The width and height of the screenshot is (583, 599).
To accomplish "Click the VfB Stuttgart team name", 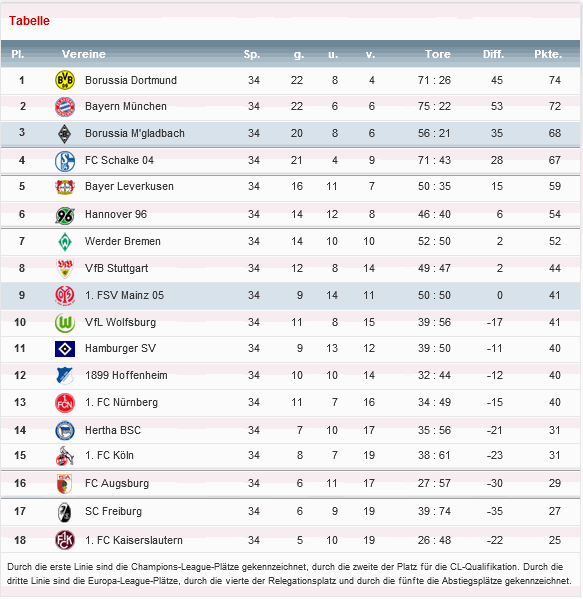I will (x=117, y=268).
